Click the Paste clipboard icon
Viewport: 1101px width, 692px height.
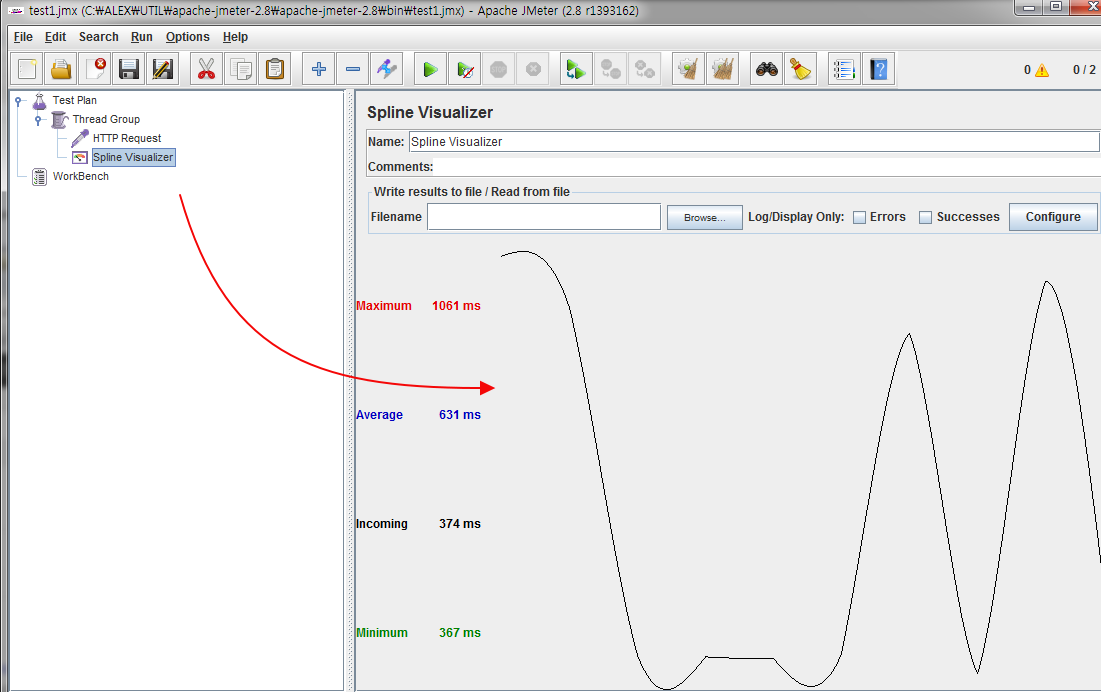pyautogui.click(x=275, y=69)
